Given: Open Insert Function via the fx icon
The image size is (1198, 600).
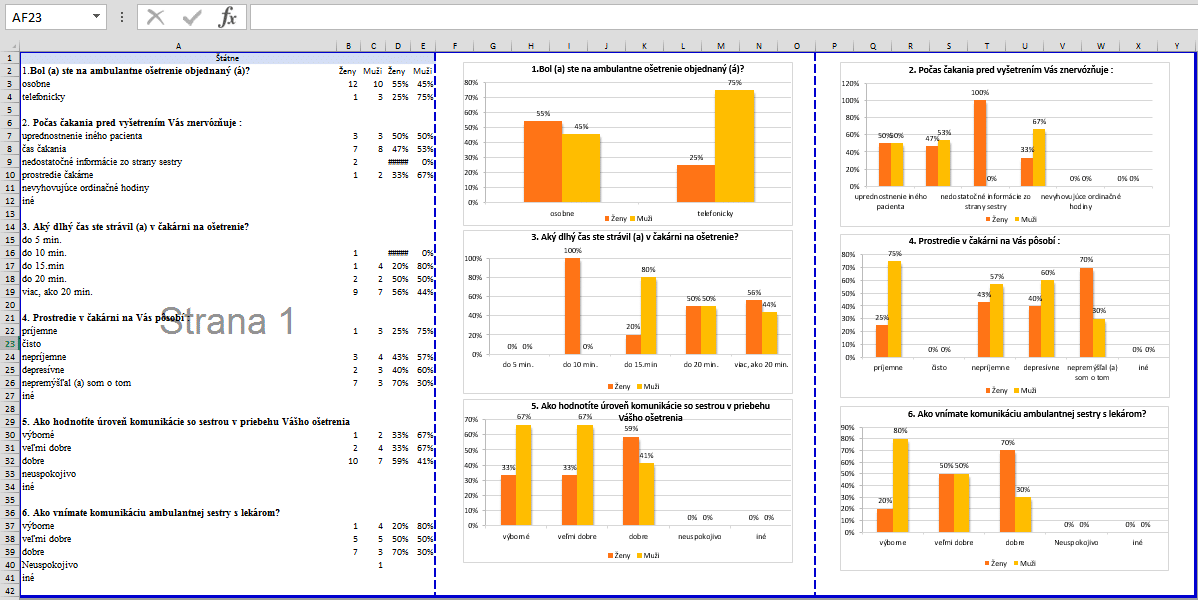Looking at the screenshot, I should (227, 17).
